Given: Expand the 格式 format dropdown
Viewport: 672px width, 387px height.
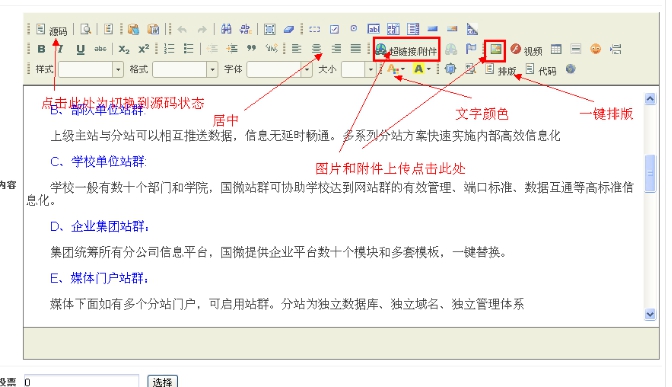Looking at the screenshot, I should point(212,69).
